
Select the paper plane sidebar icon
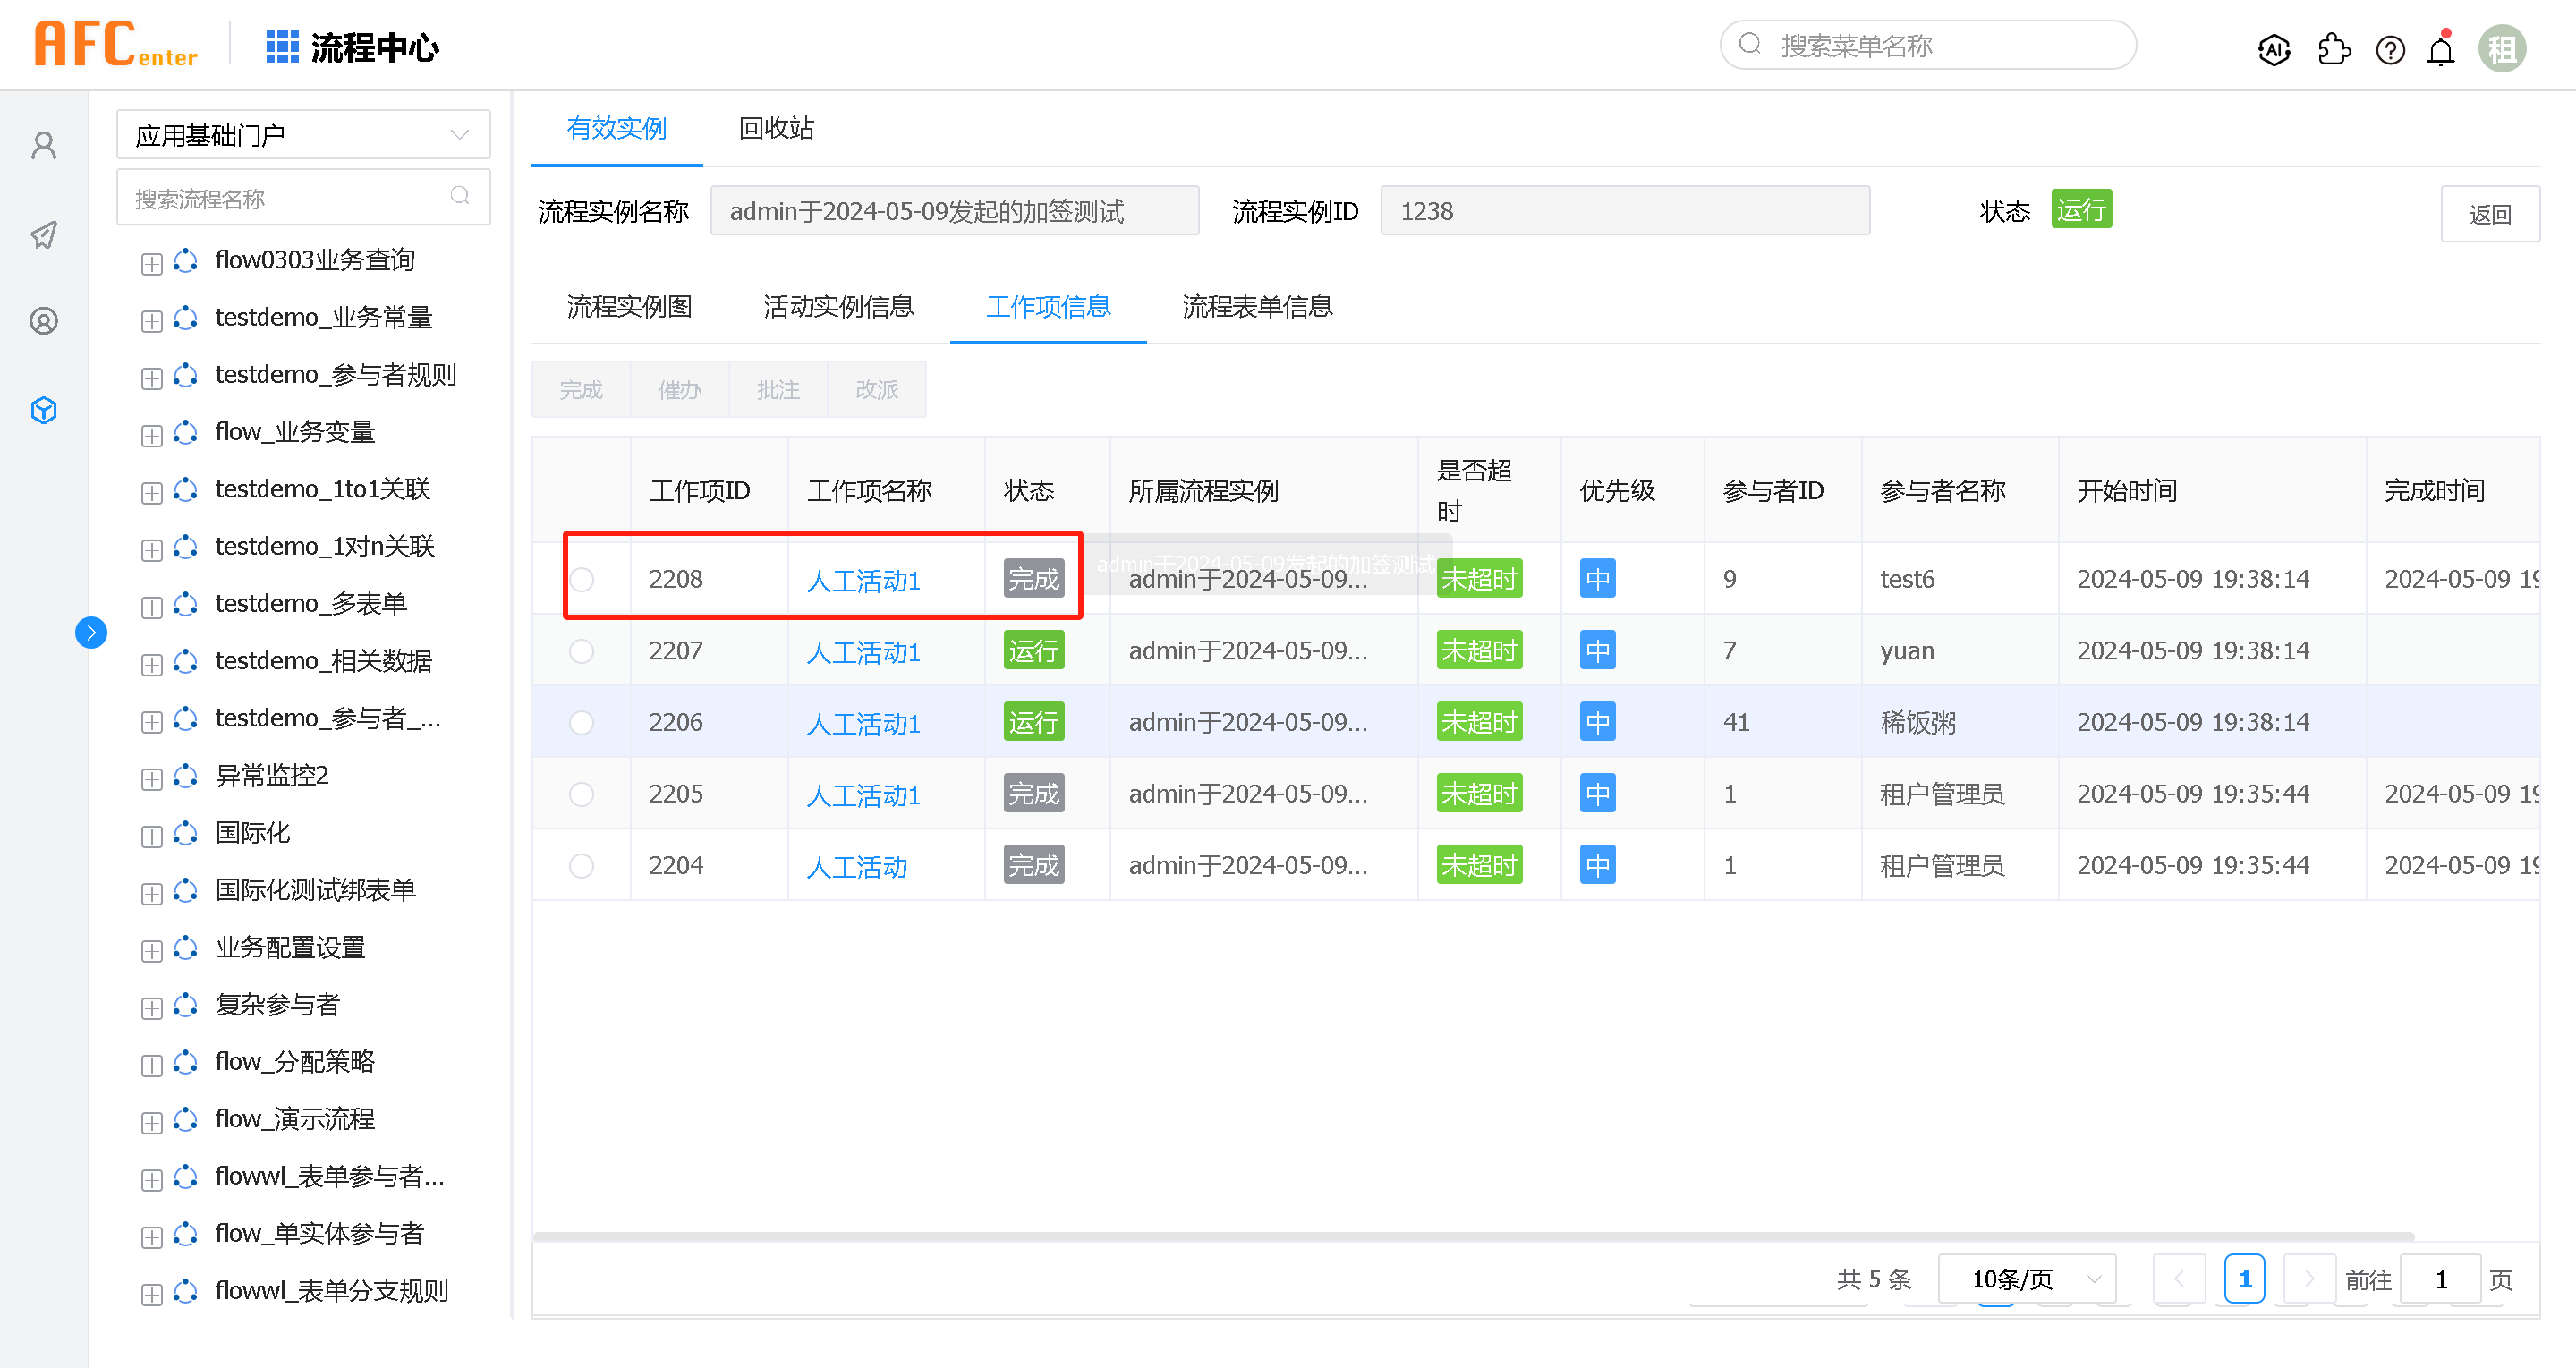point(44,235)
